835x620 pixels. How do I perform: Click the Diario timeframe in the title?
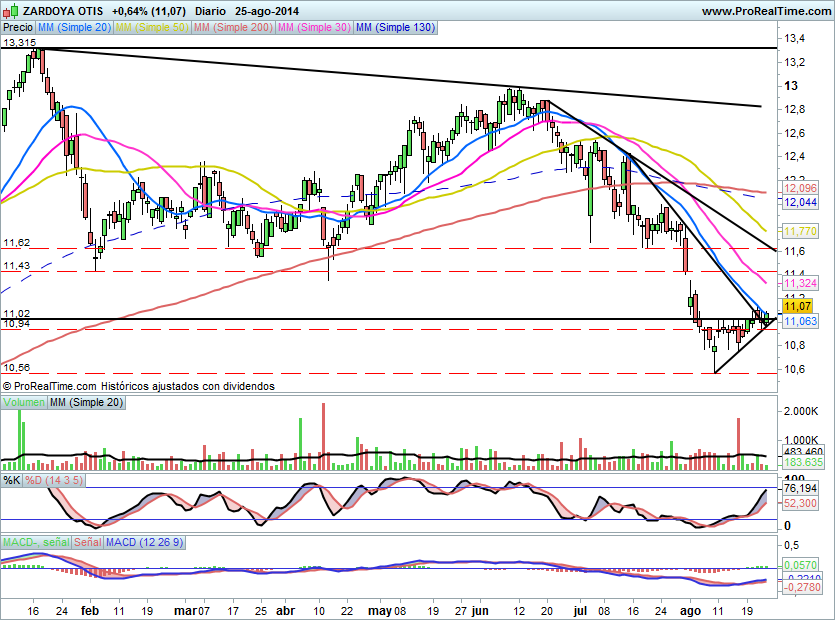[x=210, y=11]
